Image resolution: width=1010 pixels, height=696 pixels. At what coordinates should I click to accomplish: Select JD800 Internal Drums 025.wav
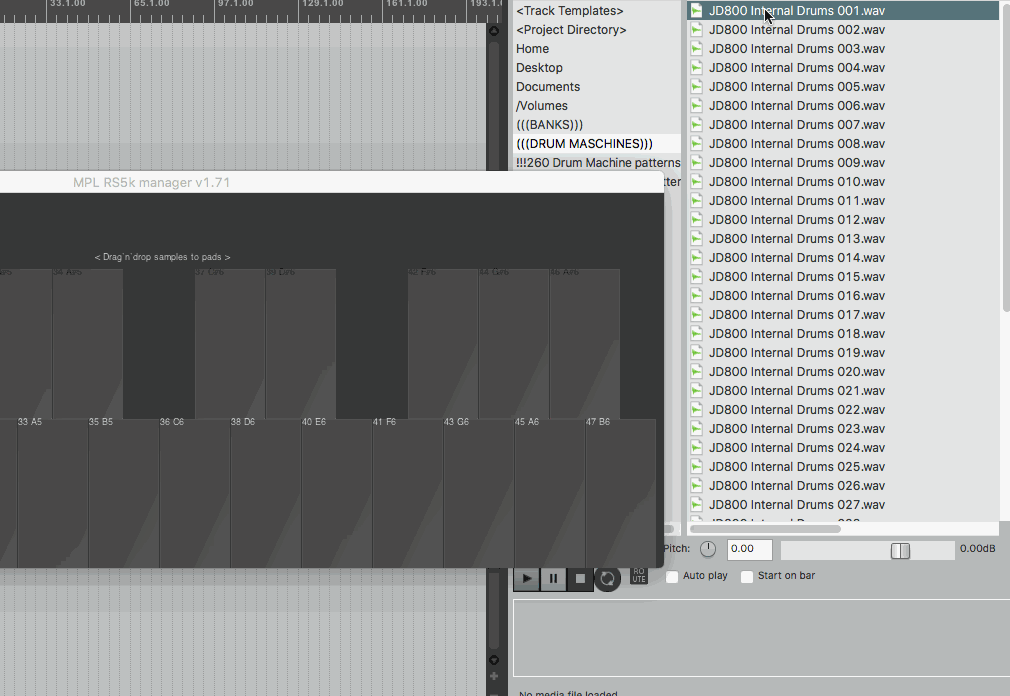click(843, 467)
